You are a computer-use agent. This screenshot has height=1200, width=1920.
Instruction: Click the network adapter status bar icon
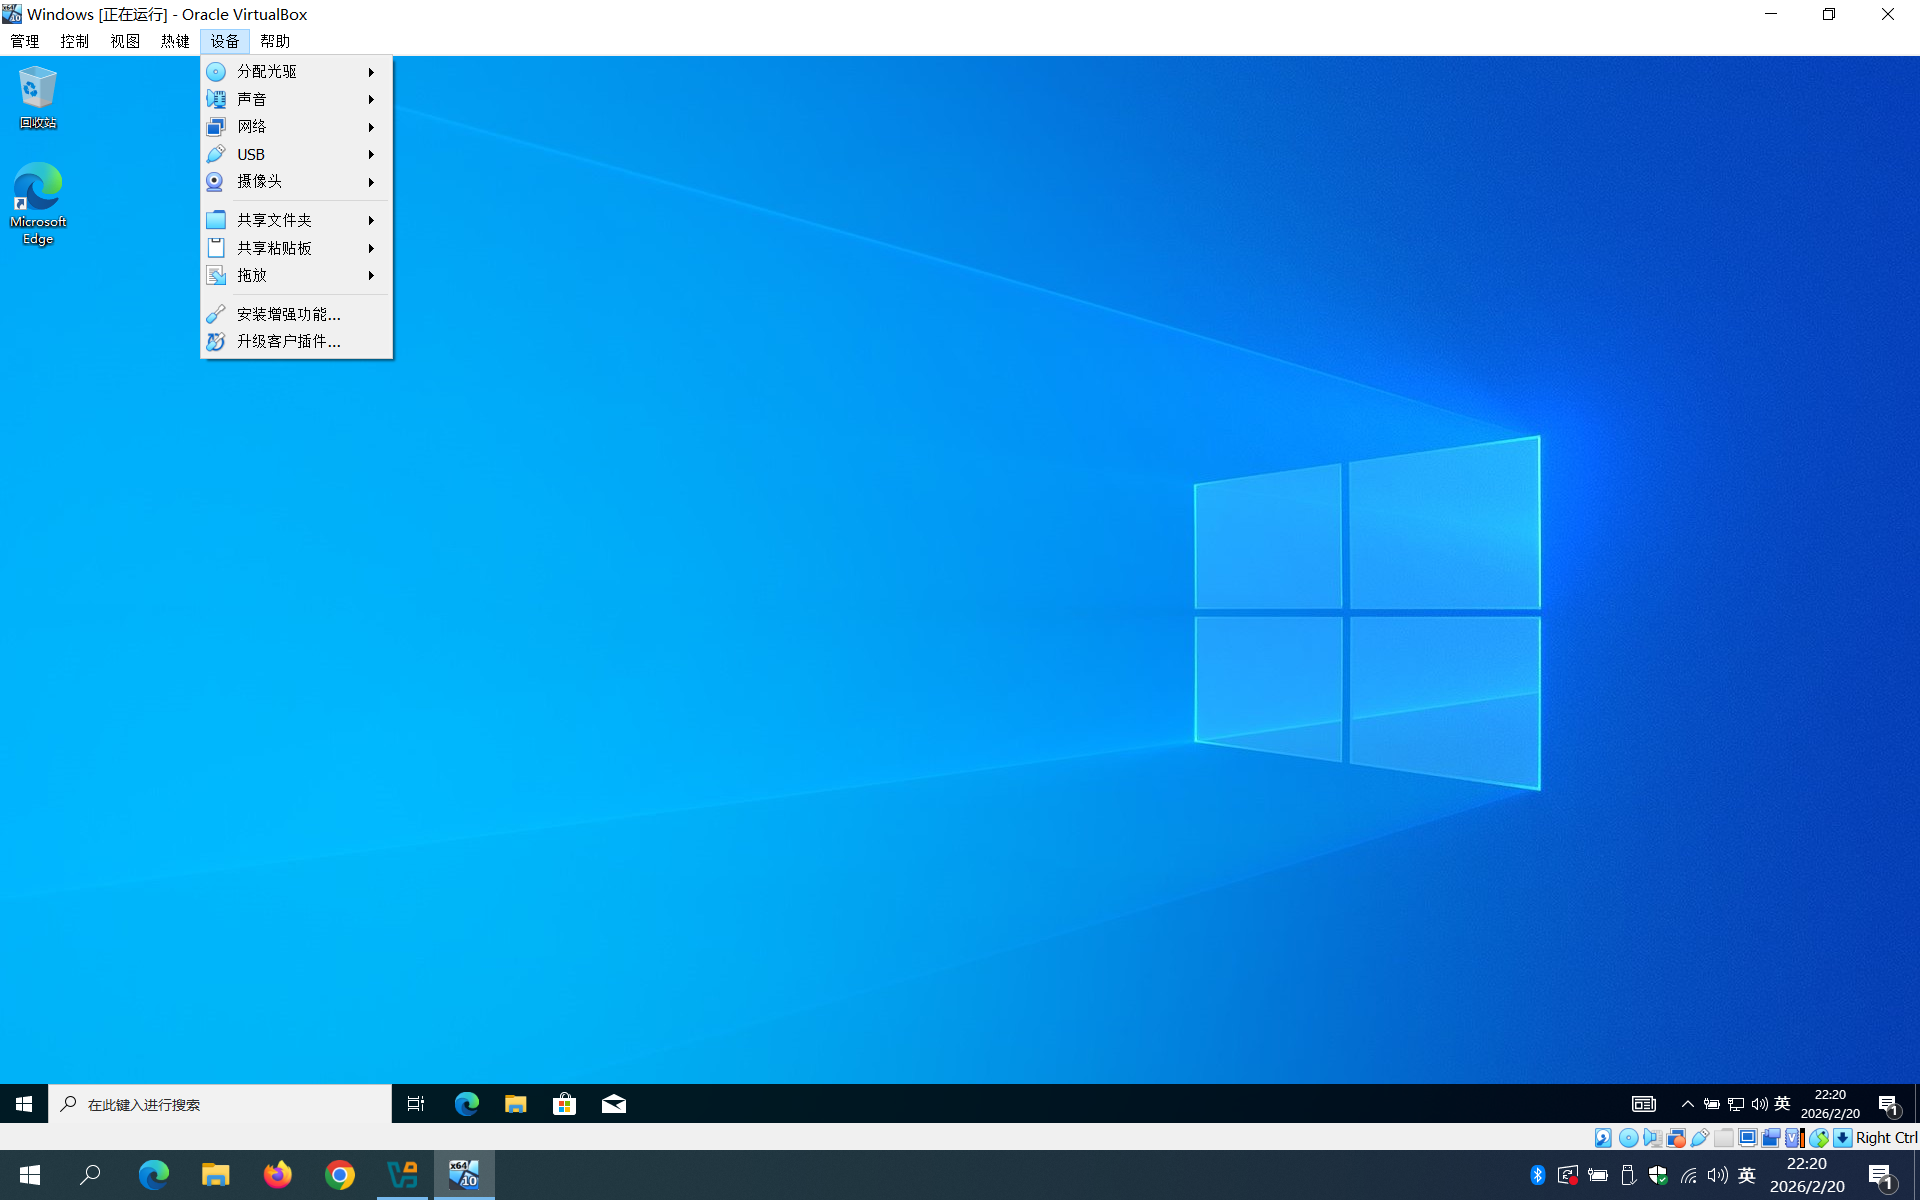(x=1676, y=1138)
